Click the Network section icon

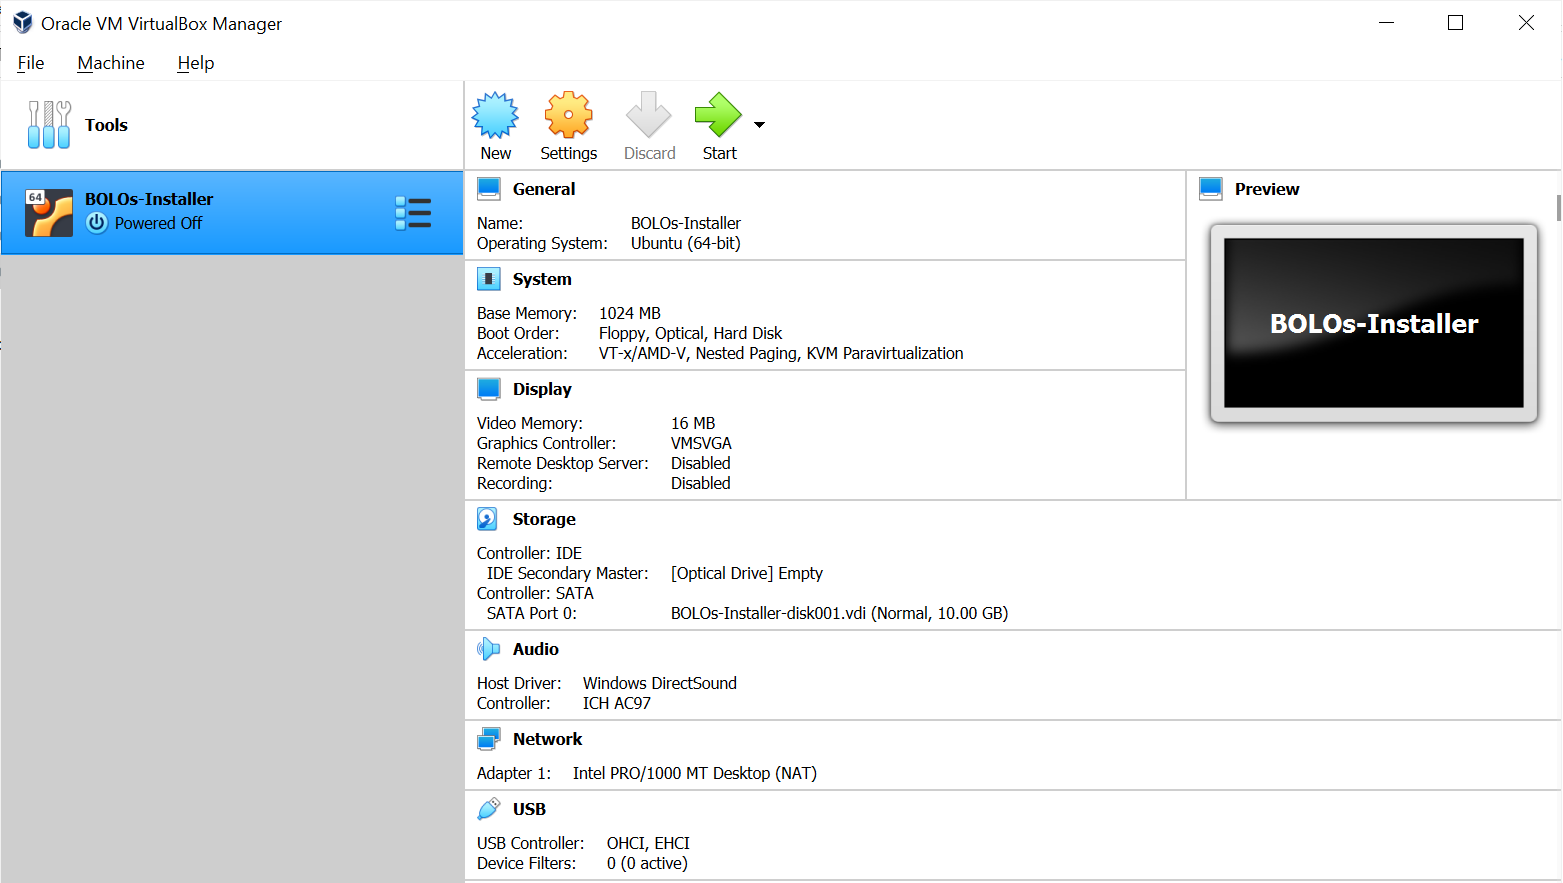(488, 739)
